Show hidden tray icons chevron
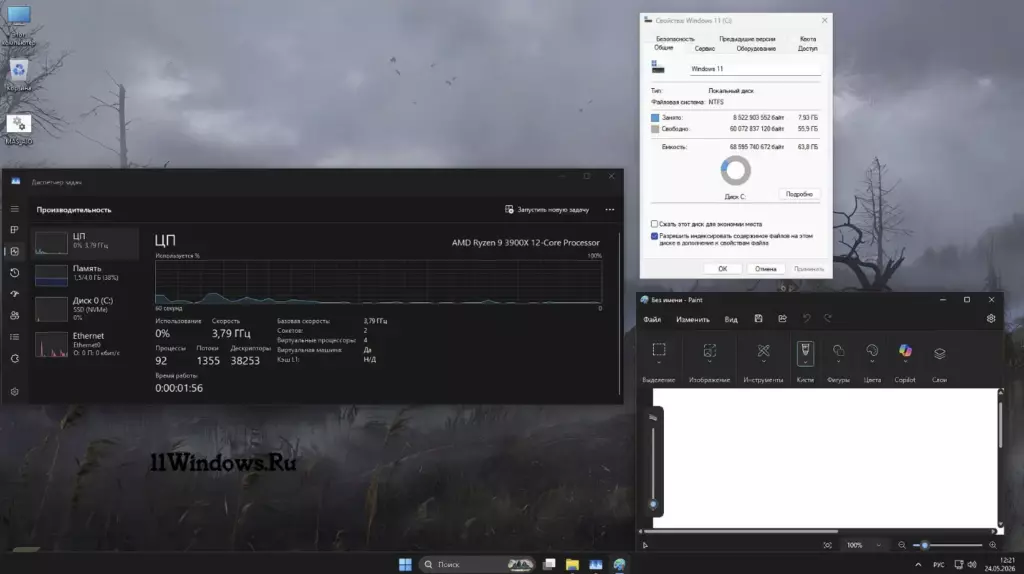 918,564
